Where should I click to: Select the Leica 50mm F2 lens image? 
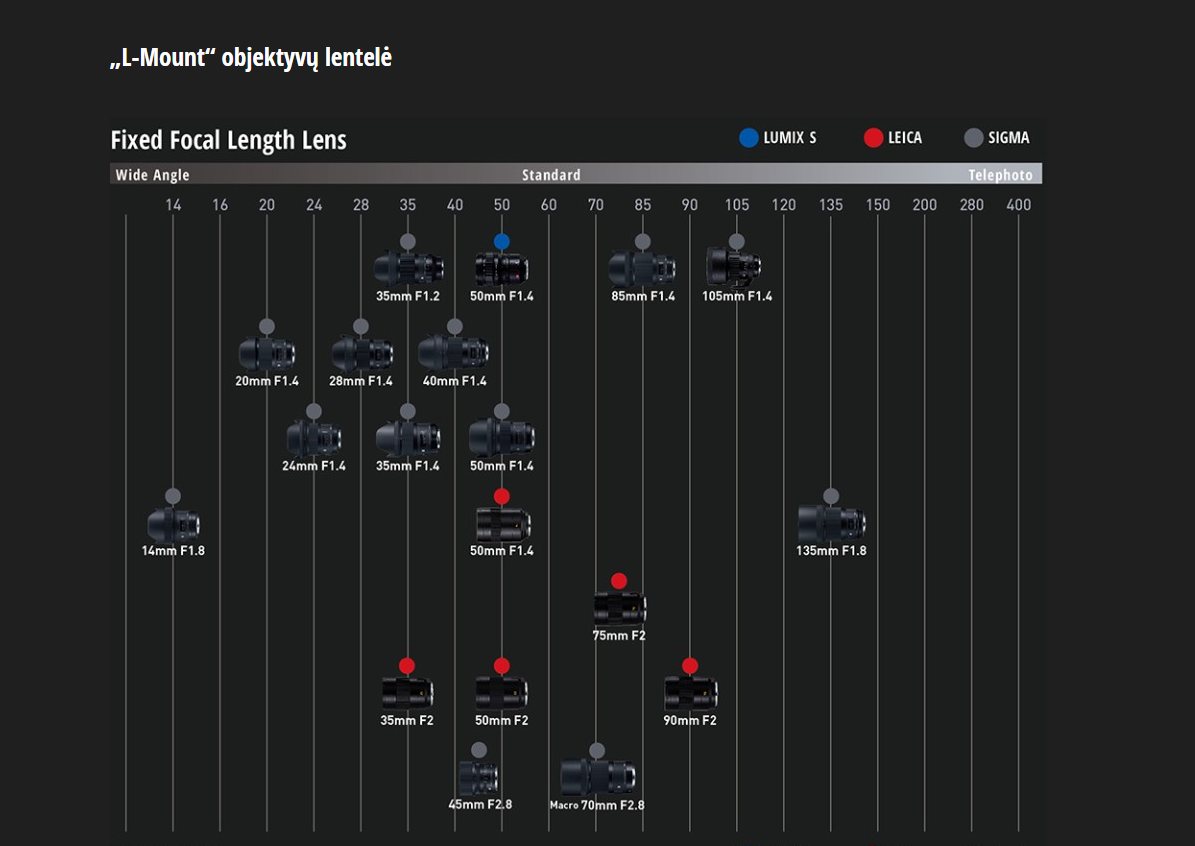[x=501, y=693]
